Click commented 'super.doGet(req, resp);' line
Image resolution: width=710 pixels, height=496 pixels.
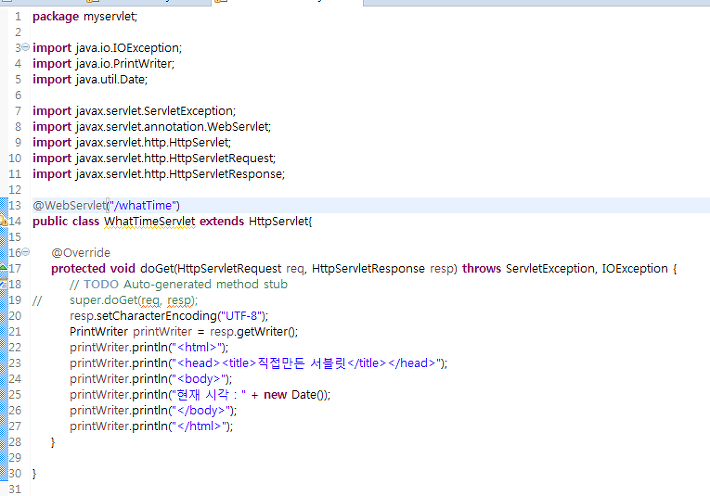[x=134, y=300]
